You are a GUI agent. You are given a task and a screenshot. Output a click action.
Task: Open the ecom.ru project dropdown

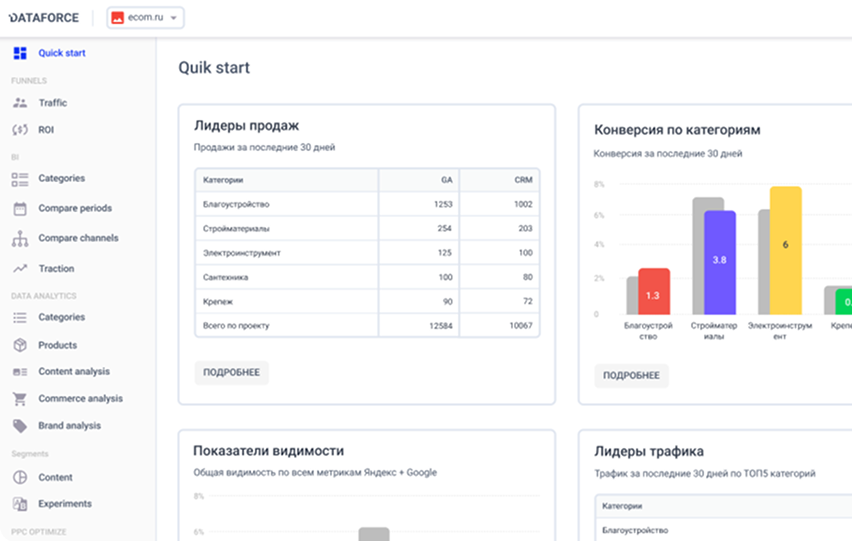point(146,18)
